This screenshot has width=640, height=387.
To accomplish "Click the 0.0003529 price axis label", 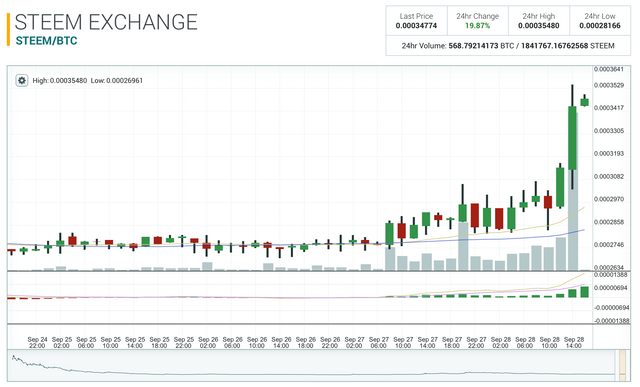I will coord(608,85).
